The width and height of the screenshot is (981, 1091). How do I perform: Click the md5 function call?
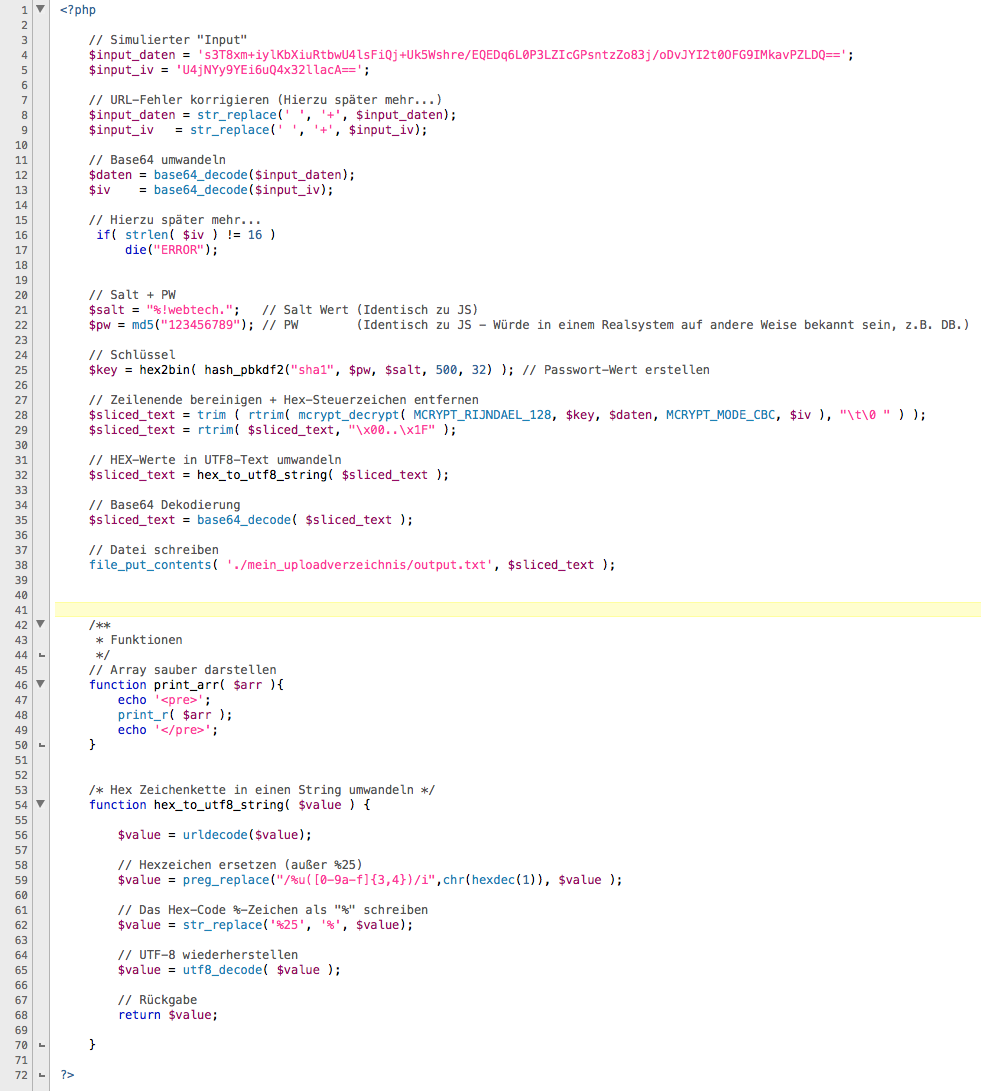(143, 326)
